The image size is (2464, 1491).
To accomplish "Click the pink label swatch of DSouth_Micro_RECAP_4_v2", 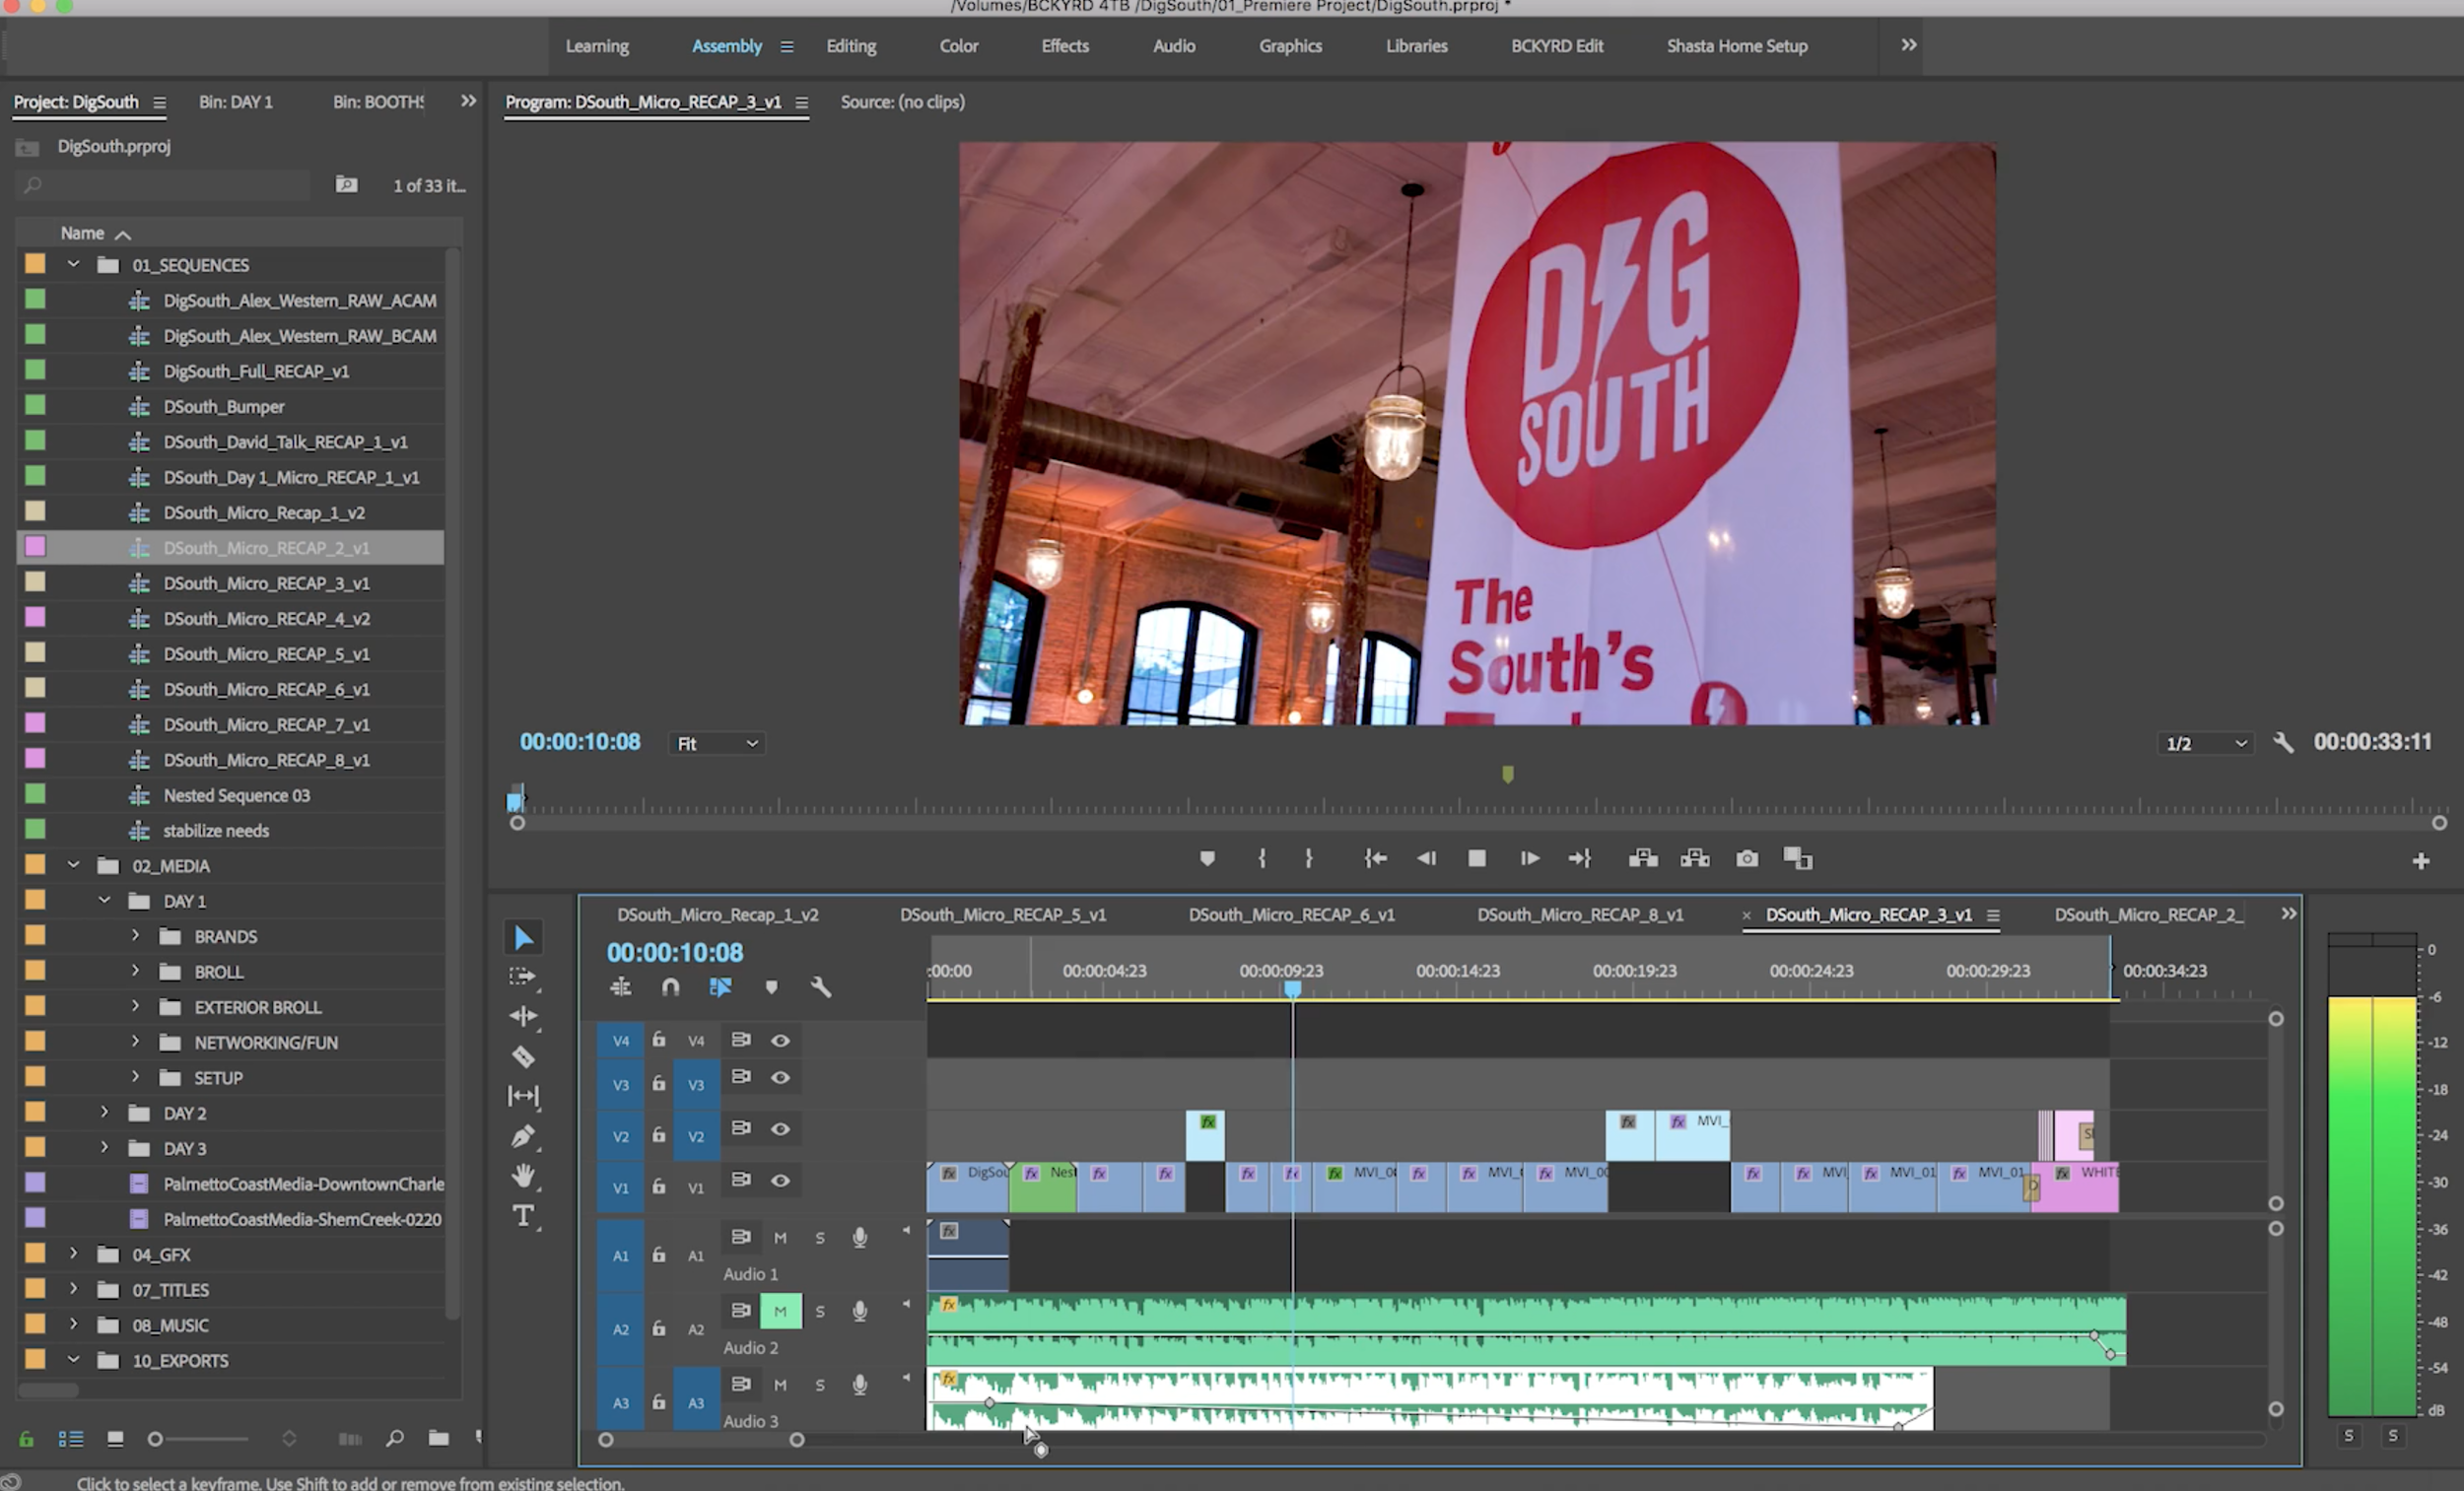I will (35, 618).
